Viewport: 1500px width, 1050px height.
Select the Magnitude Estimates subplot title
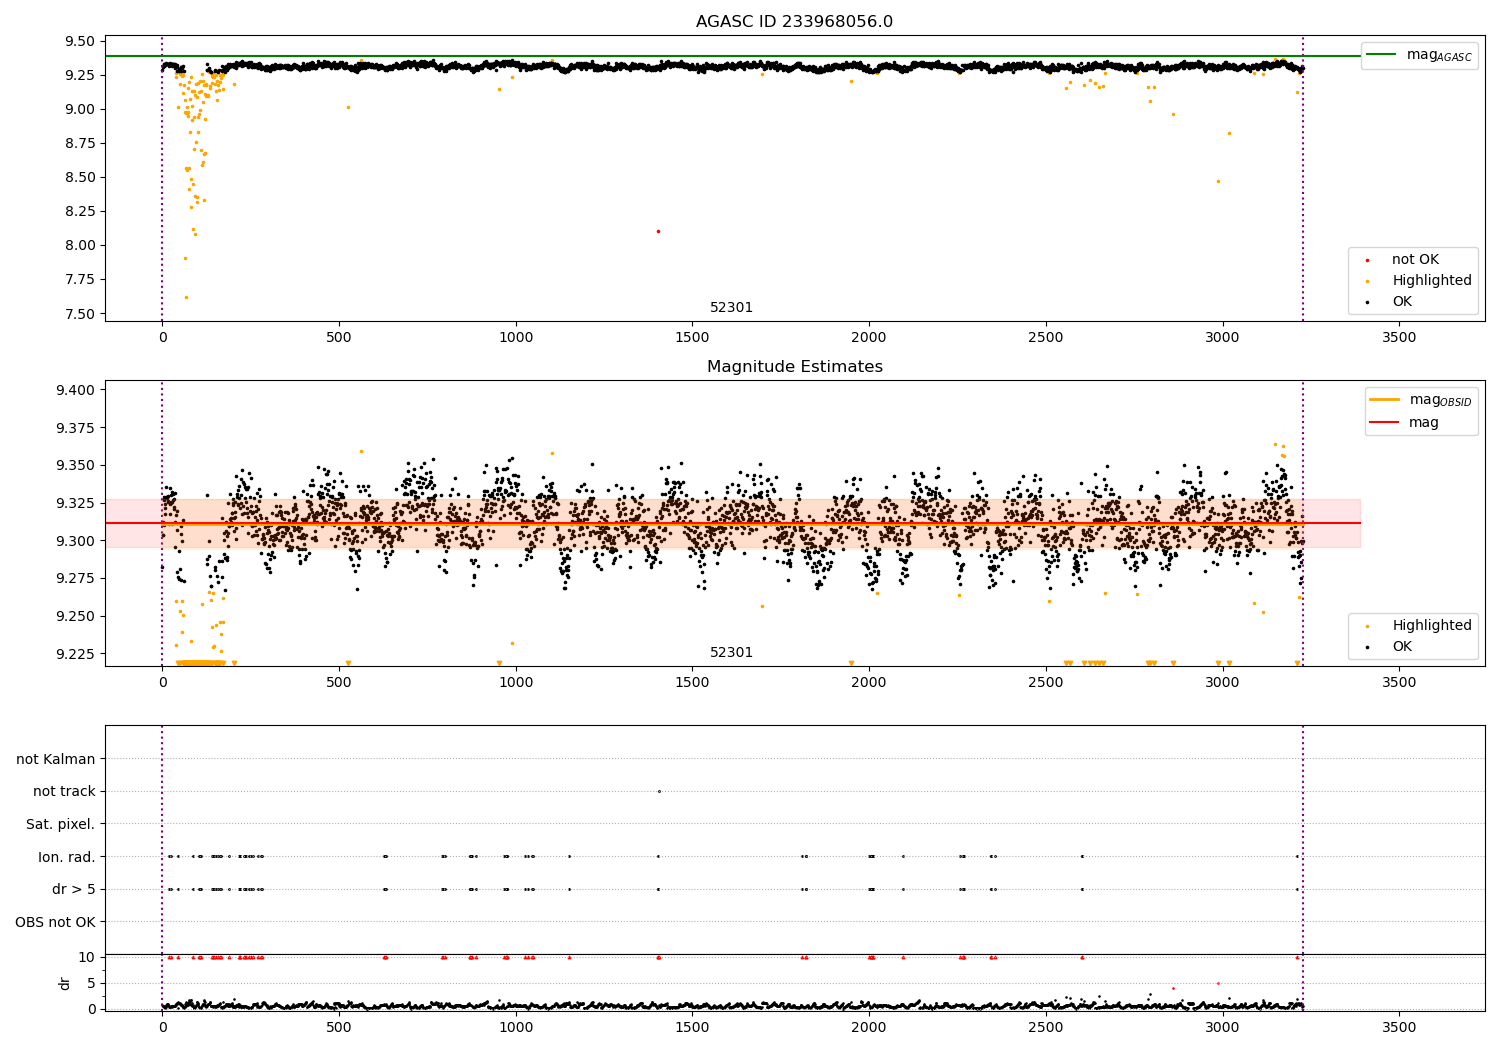point(794,367)
